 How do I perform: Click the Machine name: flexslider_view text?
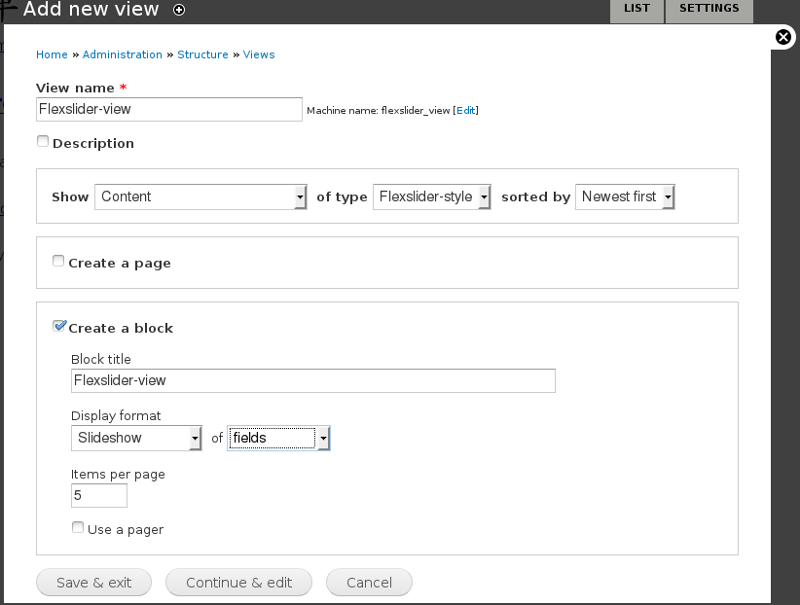(x=378, y=110)
